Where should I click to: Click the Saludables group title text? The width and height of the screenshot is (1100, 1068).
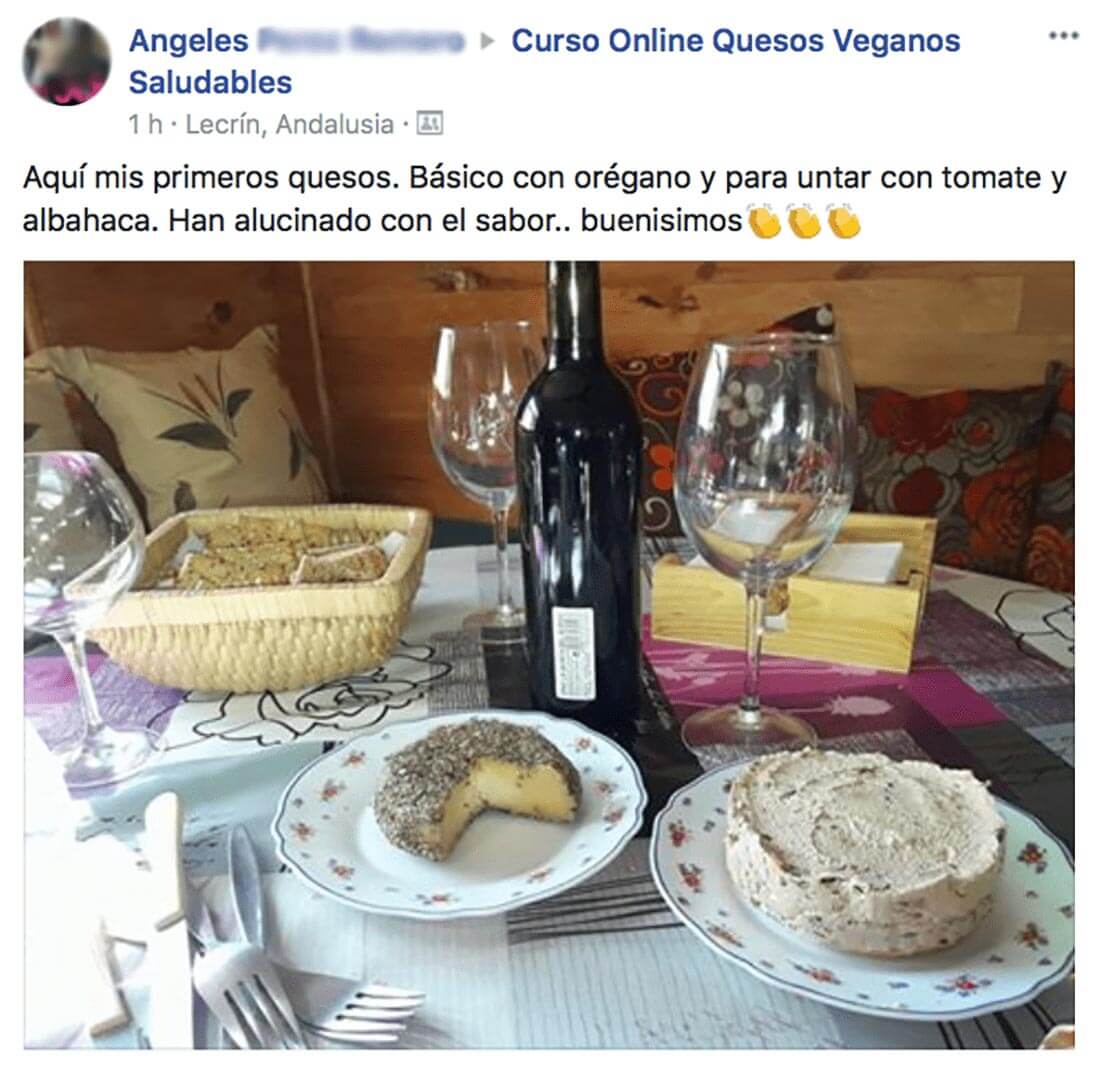click(210, 83)
